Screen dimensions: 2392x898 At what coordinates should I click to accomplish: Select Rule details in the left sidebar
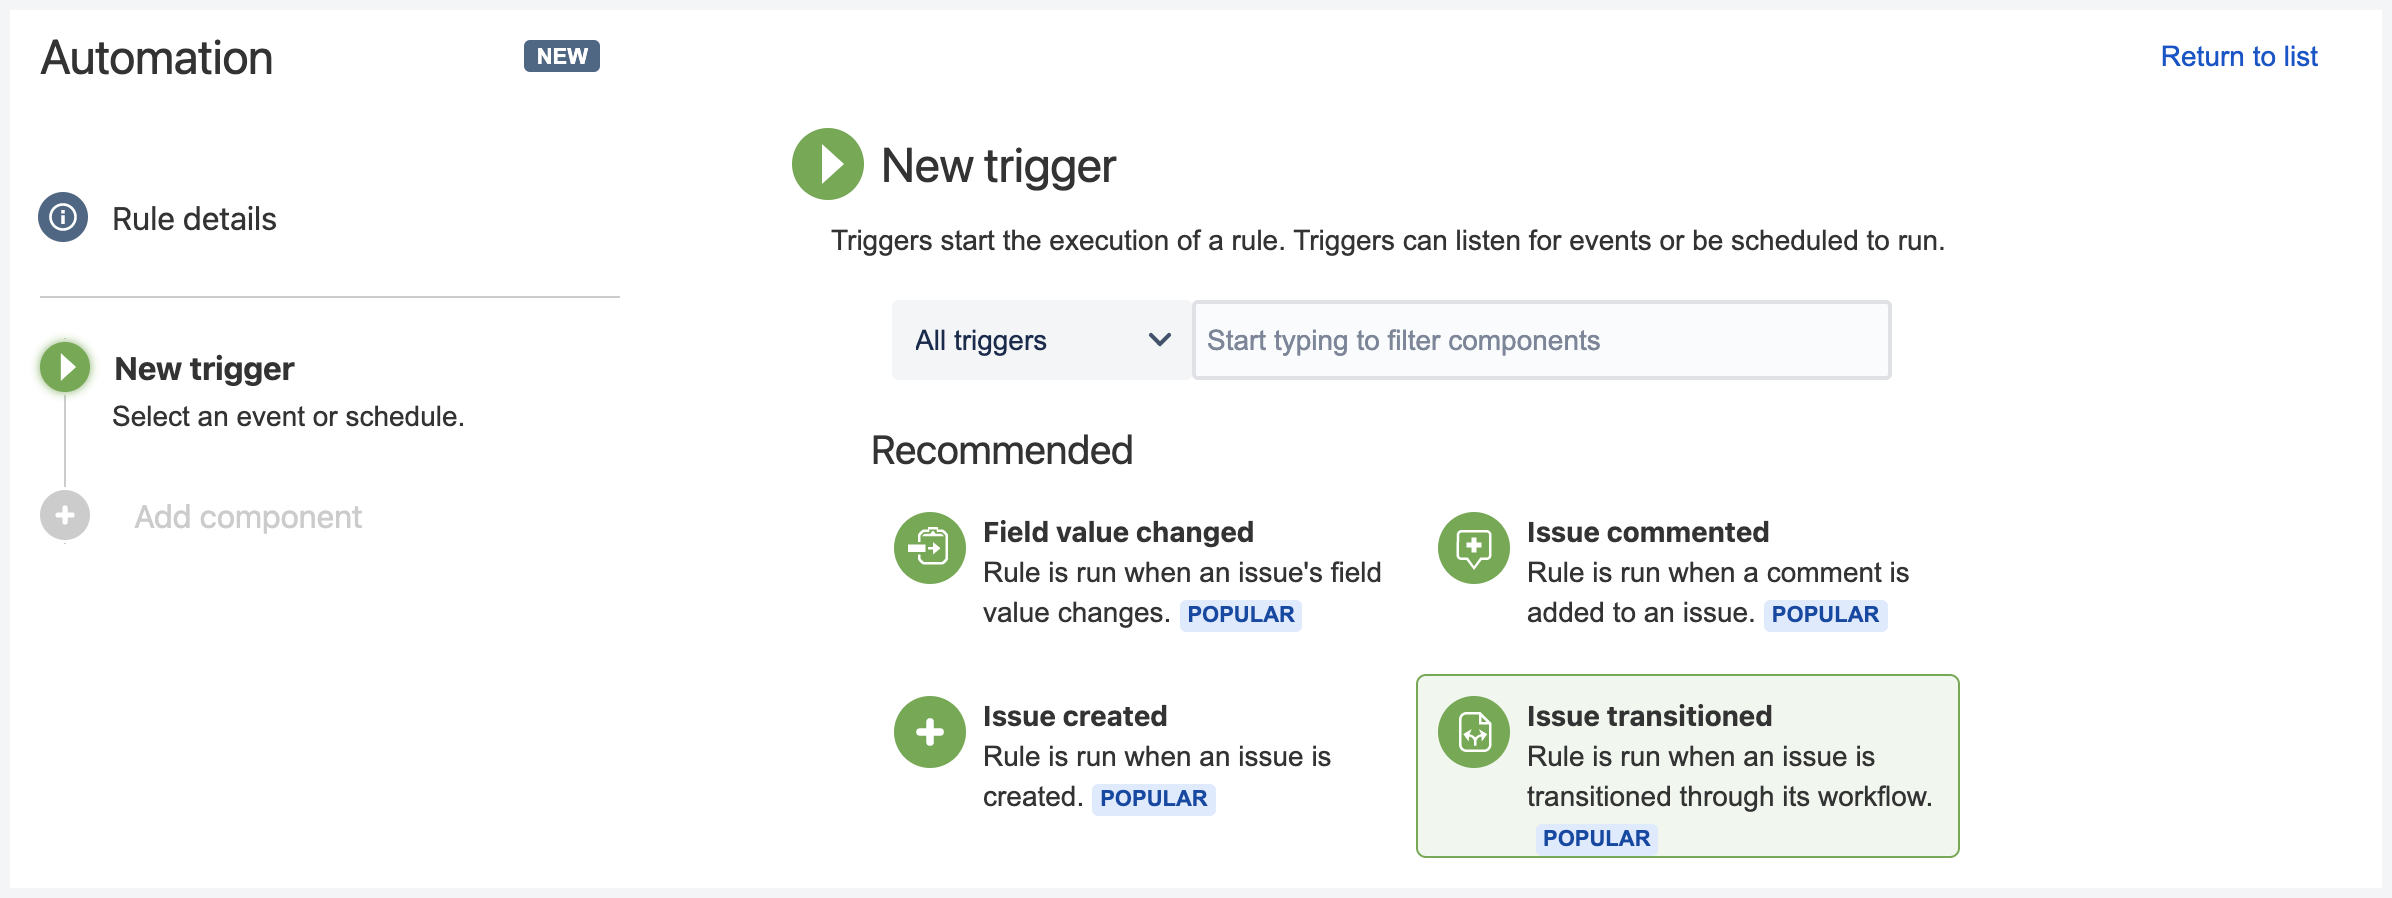[194, 218]
